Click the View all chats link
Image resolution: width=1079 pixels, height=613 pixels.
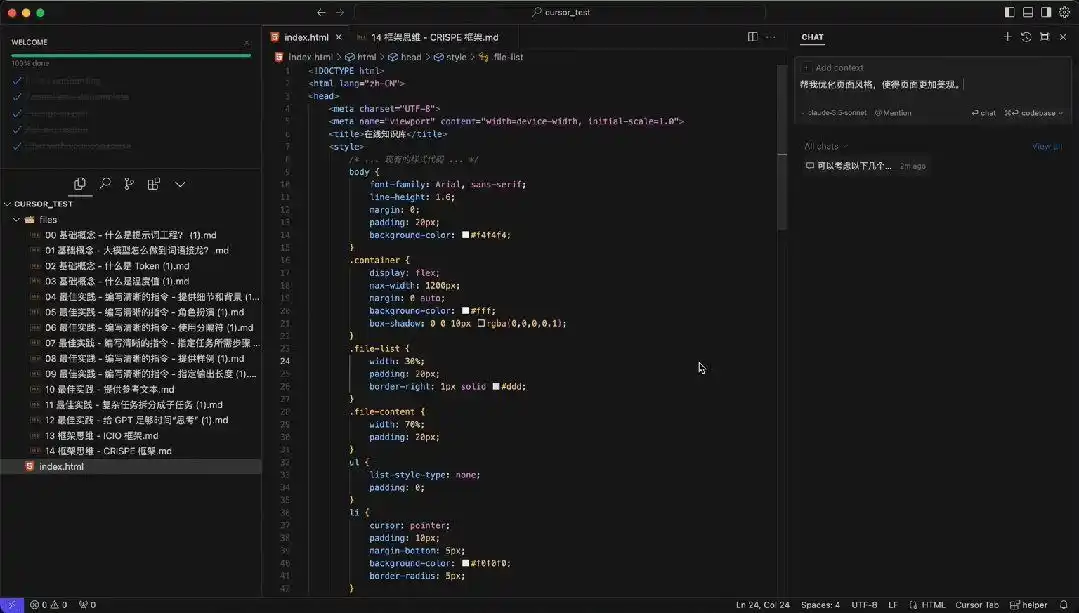pos(1046,146)
